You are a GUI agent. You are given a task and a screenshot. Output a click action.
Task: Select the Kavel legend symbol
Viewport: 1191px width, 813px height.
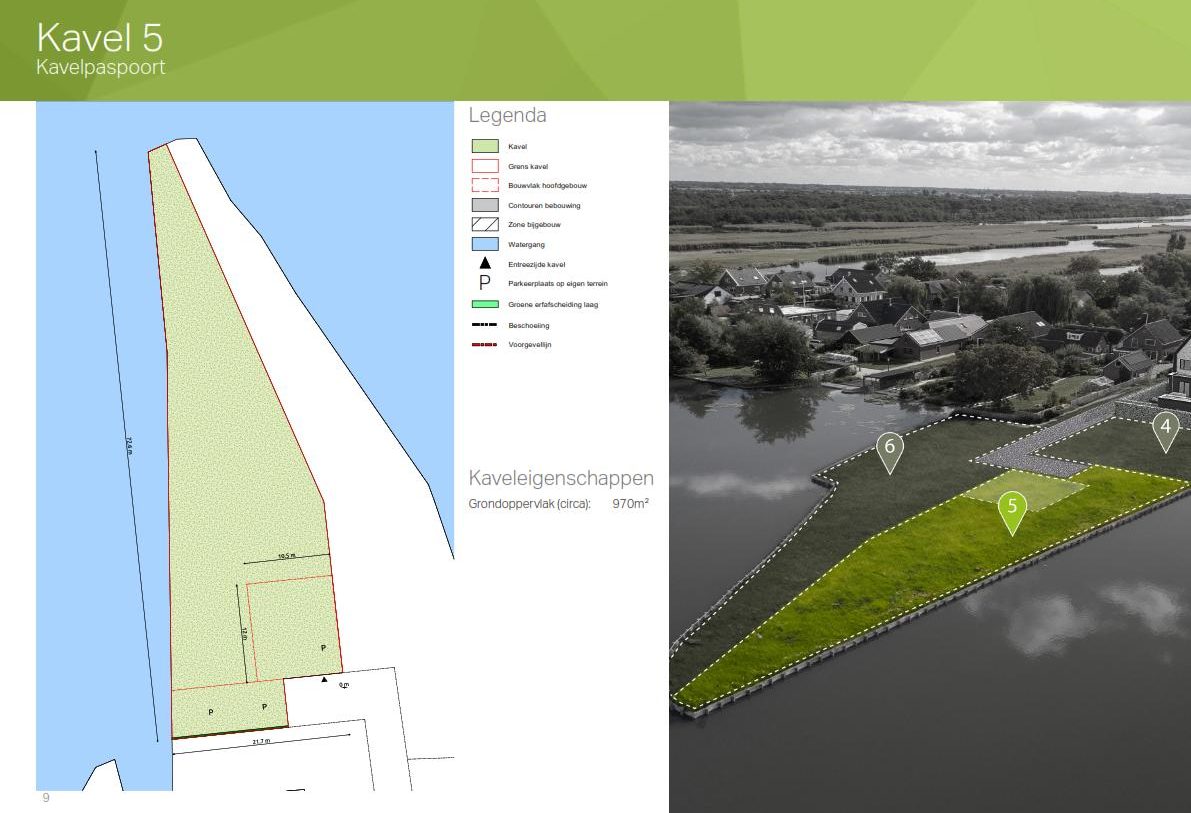click(x=483, y=146)
